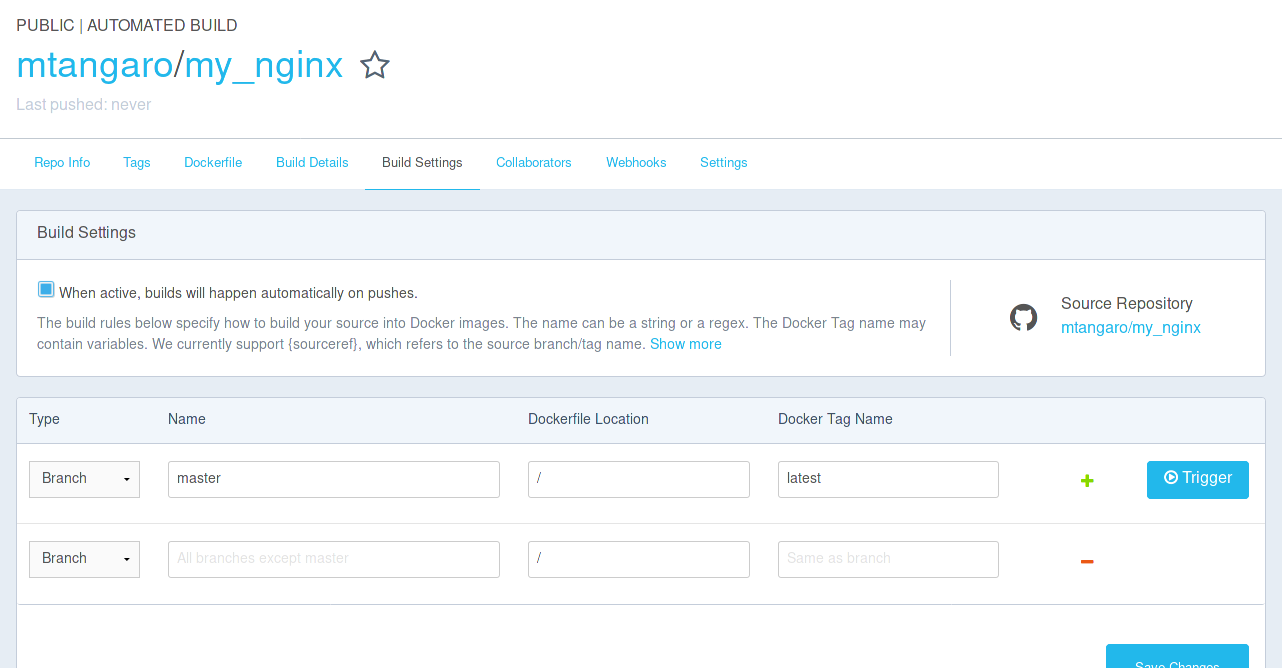The image size is (1282, 668).
Task: Open mtangaro/my_nginx source repository link
Action: click(x=1130, y=327)
